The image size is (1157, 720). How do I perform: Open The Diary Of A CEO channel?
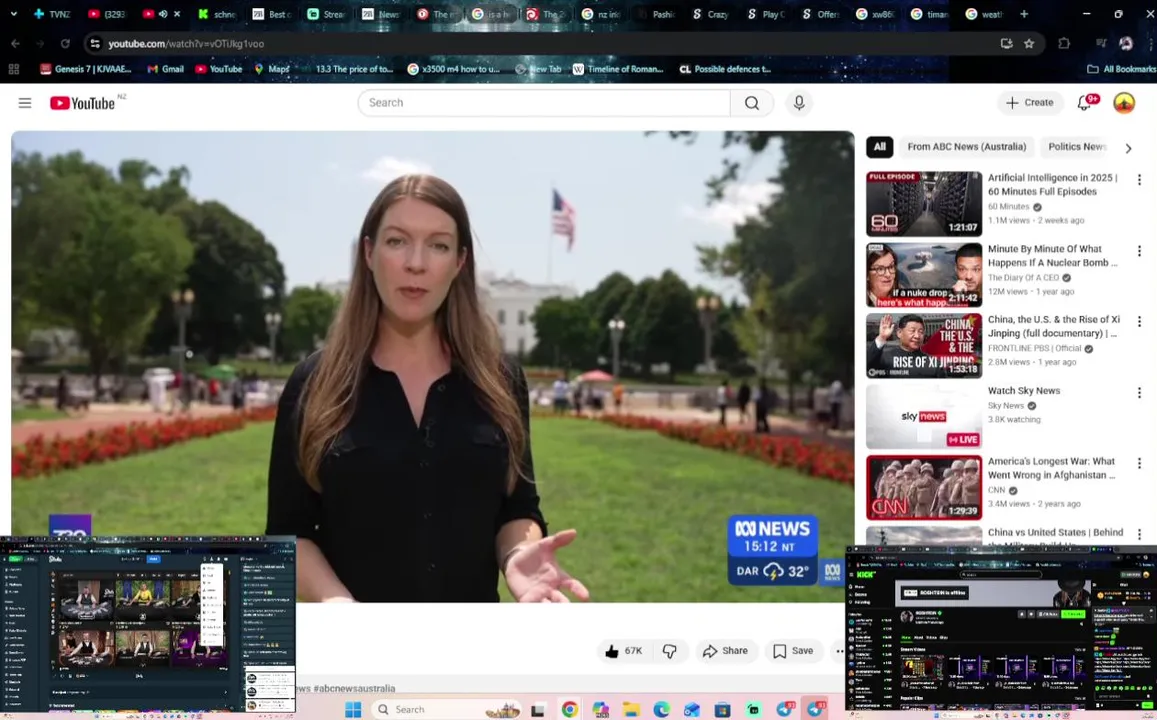(1023, 278)
